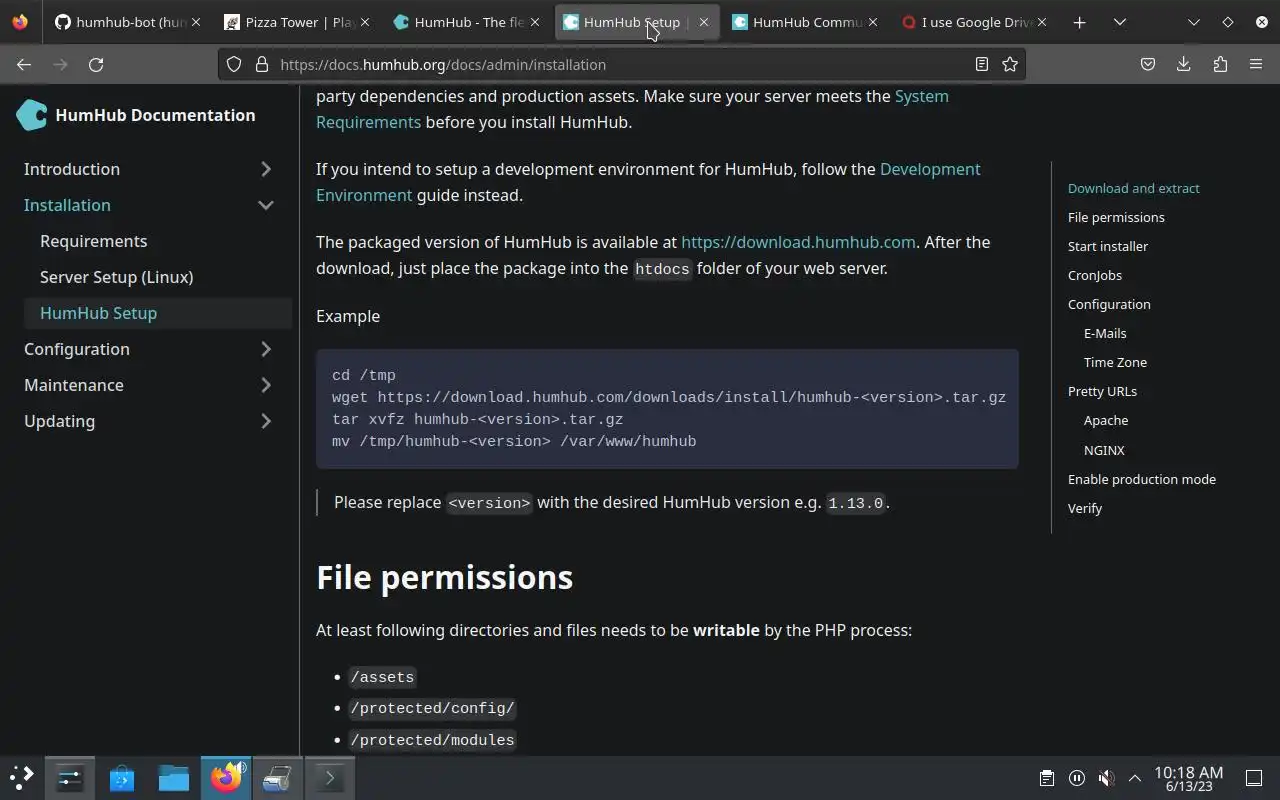Toggle reader view in the address bar
Screen dimensions: 1280x800
[982, 64]
